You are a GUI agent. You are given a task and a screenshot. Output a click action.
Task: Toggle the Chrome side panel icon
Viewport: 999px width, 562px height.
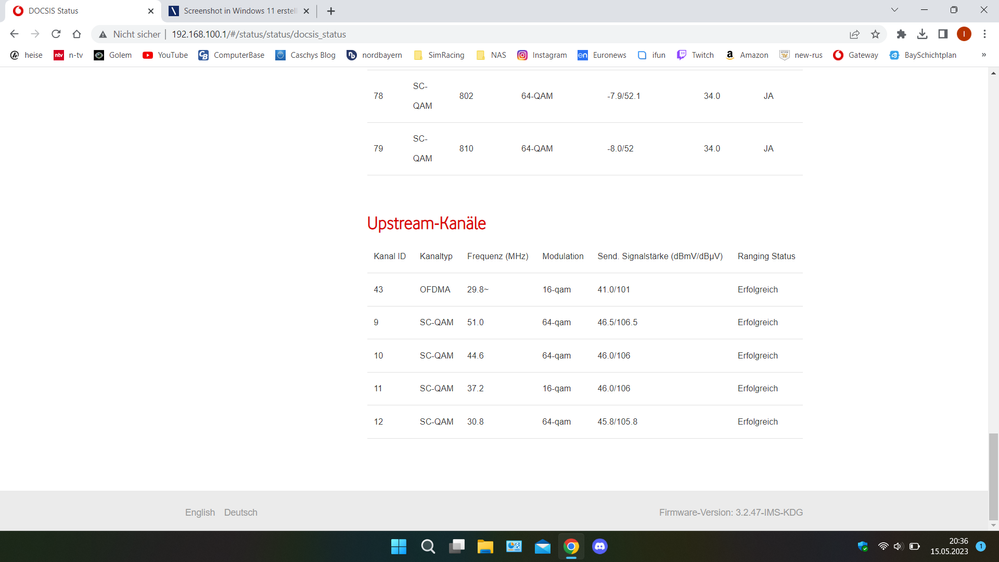(x=943, y=34)
